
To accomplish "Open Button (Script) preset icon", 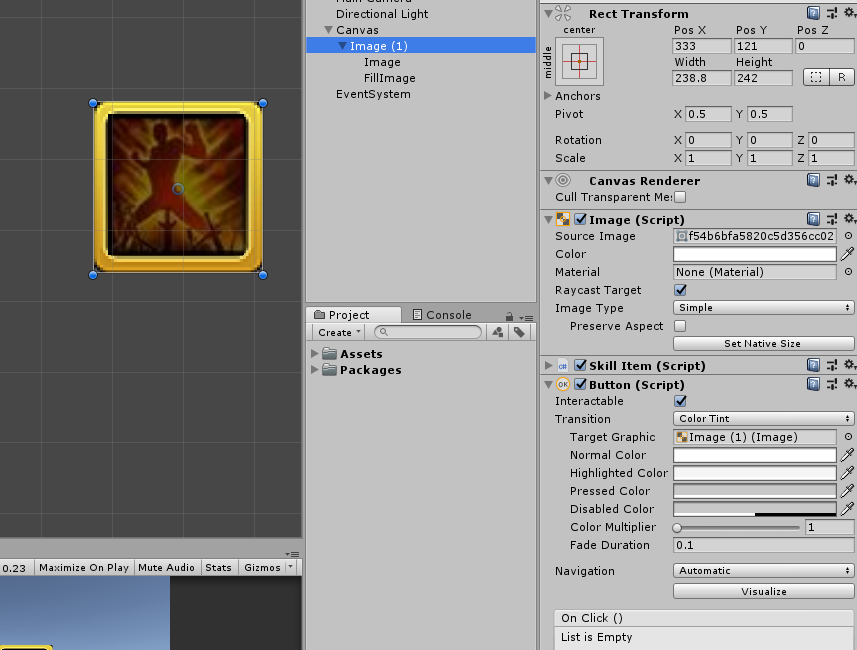I will pos(831,384).
